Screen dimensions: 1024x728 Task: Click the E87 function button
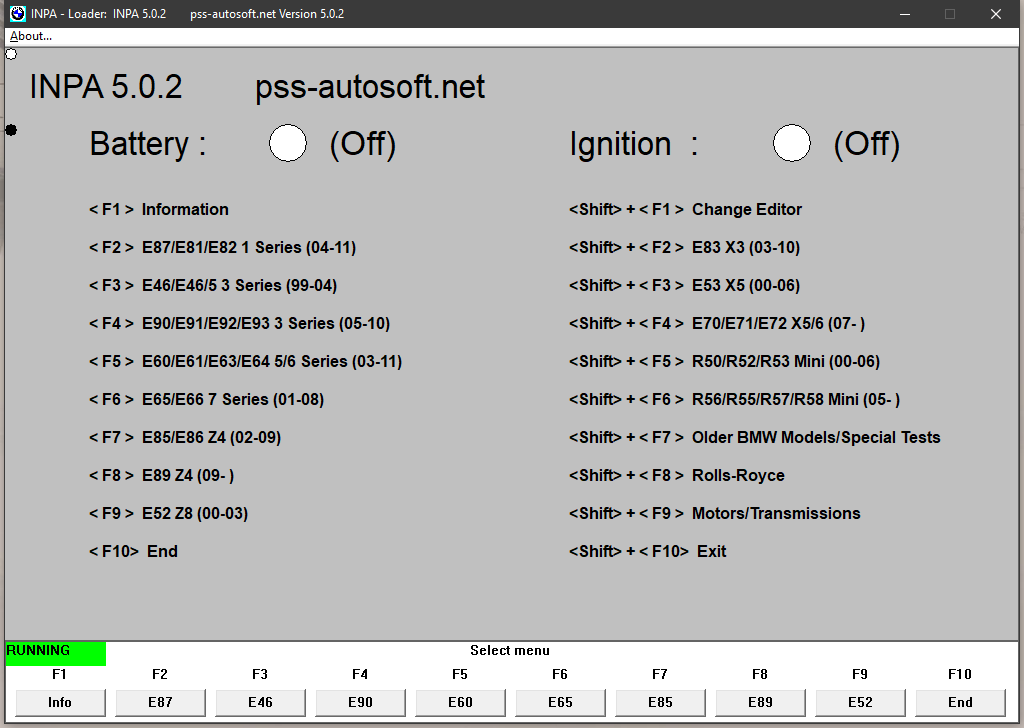160,703
